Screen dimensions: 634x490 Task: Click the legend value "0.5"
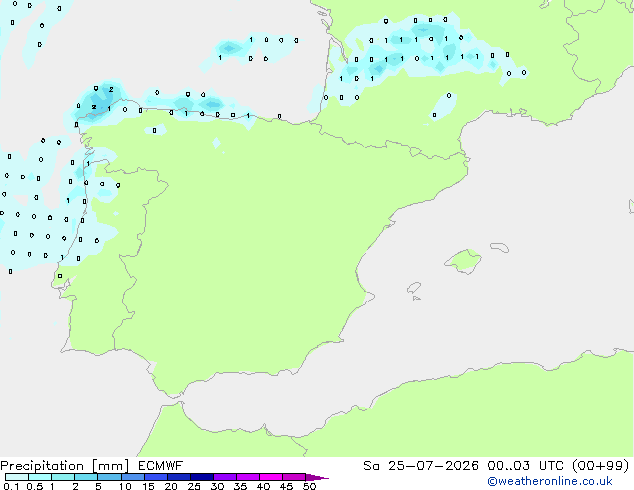[35, 486]
